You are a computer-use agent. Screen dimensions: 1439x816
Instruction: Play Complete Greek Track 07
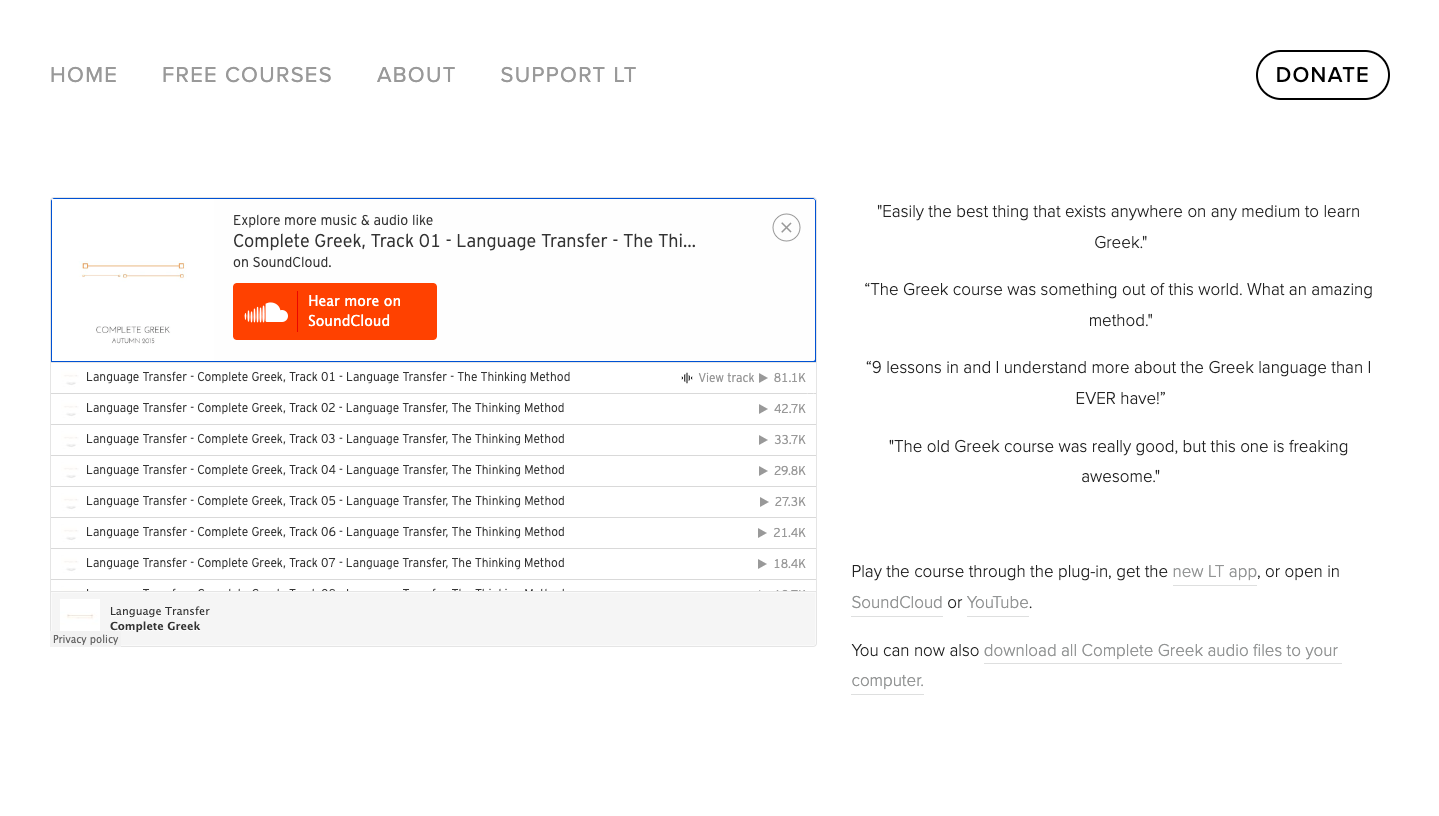[x=325, y=563]
